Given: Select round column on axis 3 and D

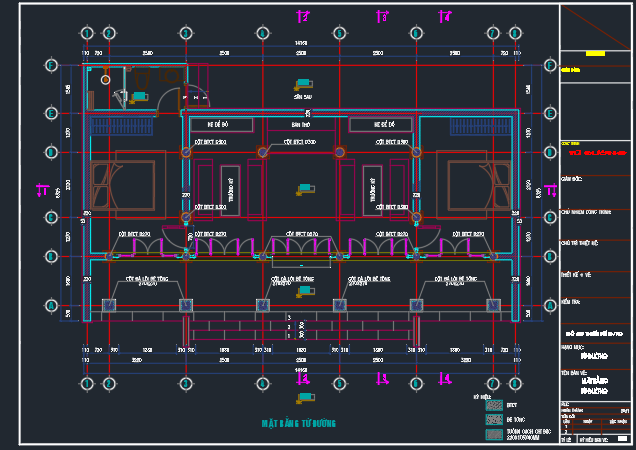Looking at the screenshot, I should point(186,153).
